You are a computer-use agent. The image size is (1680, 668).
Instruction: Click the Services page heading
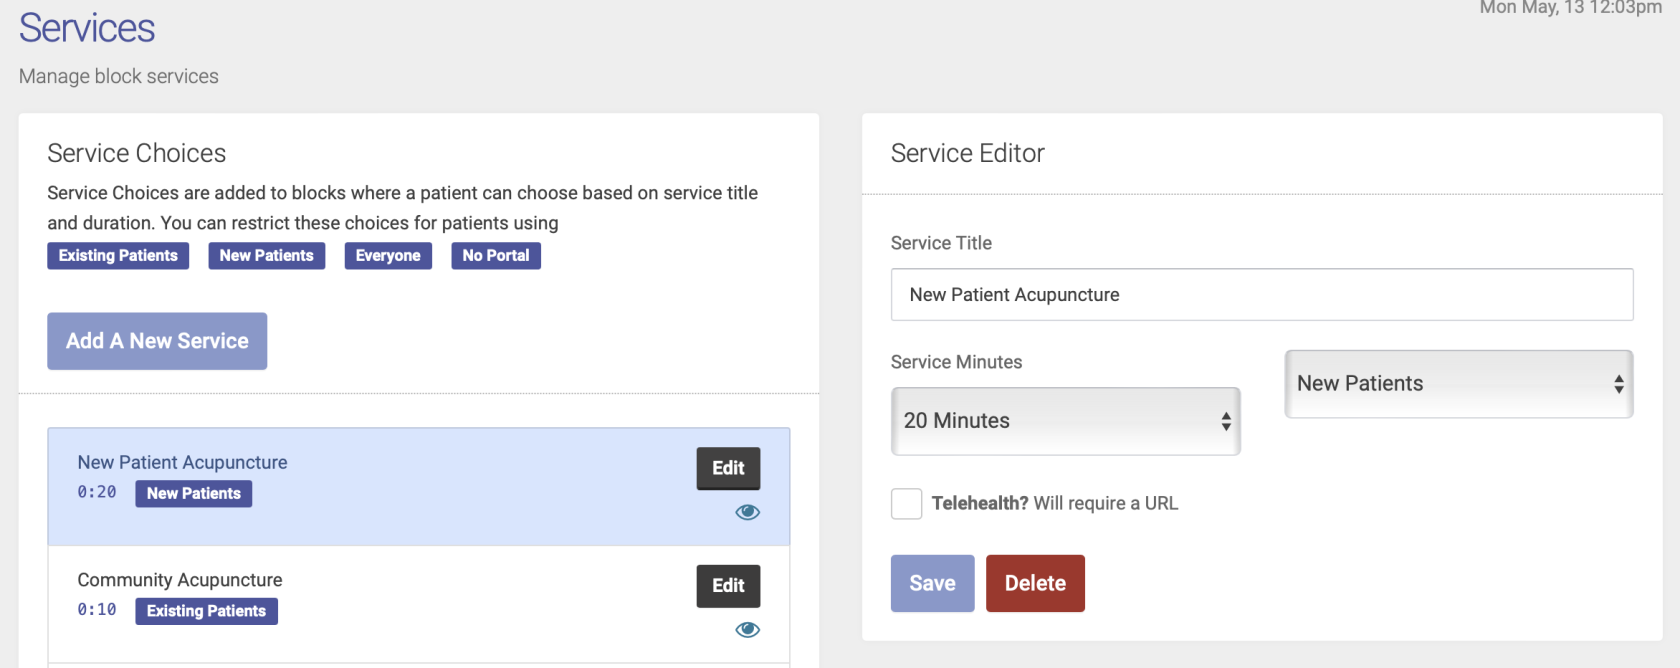tap(87, 28)
